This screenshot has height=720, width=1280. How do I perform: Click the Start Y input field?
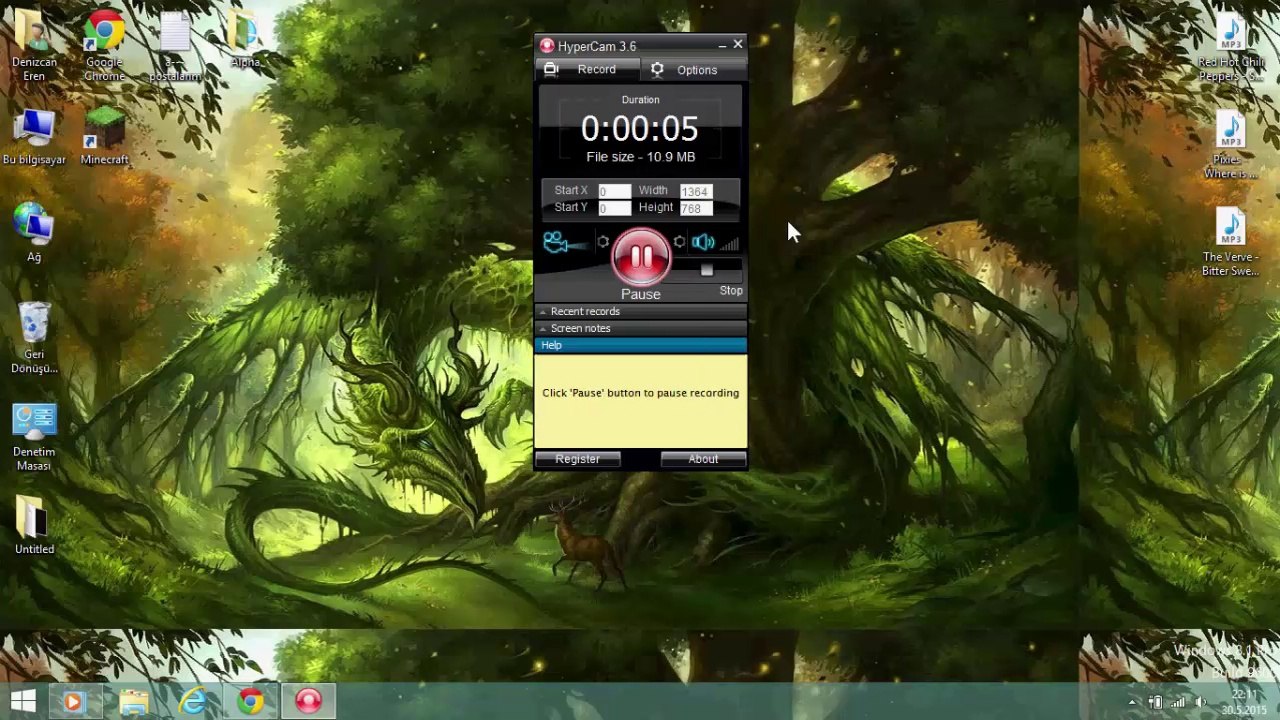point(614,208)
